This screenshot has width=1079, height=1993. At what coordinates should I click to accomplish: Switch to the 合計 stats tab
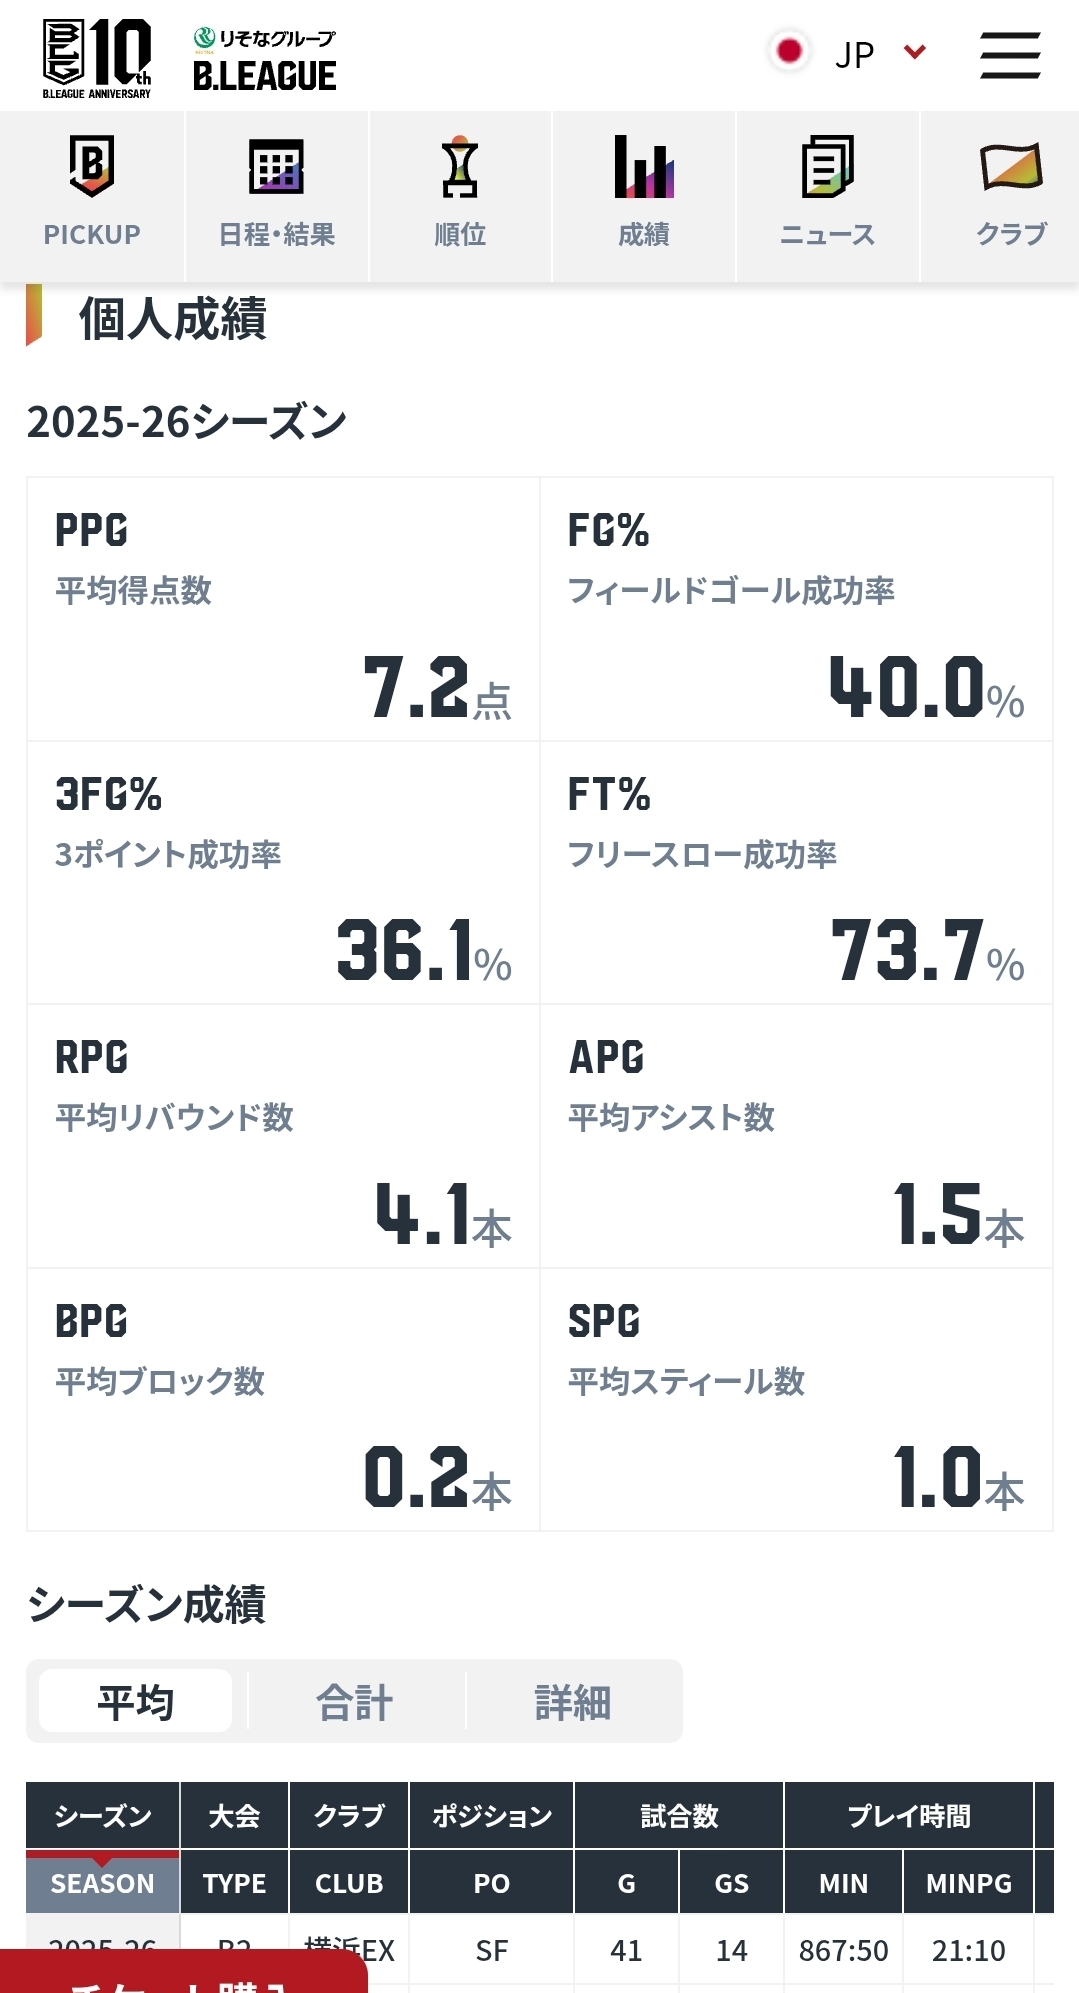pyautogui.click(x=355, y=1701)
